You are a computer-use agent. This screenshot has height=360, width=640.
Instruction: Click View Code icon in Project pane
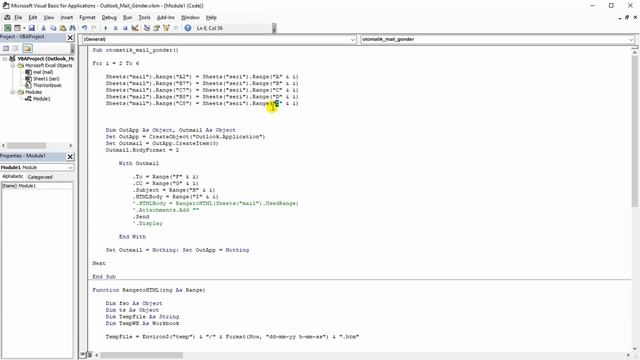coord(6,49)
